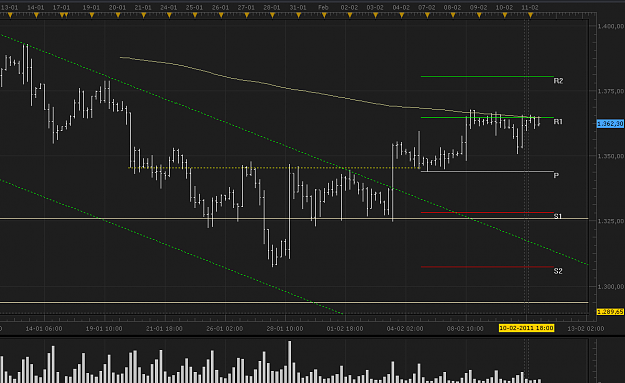Select the S1 support label
Viewport: 625px width, 383px height.
(558, 216)
